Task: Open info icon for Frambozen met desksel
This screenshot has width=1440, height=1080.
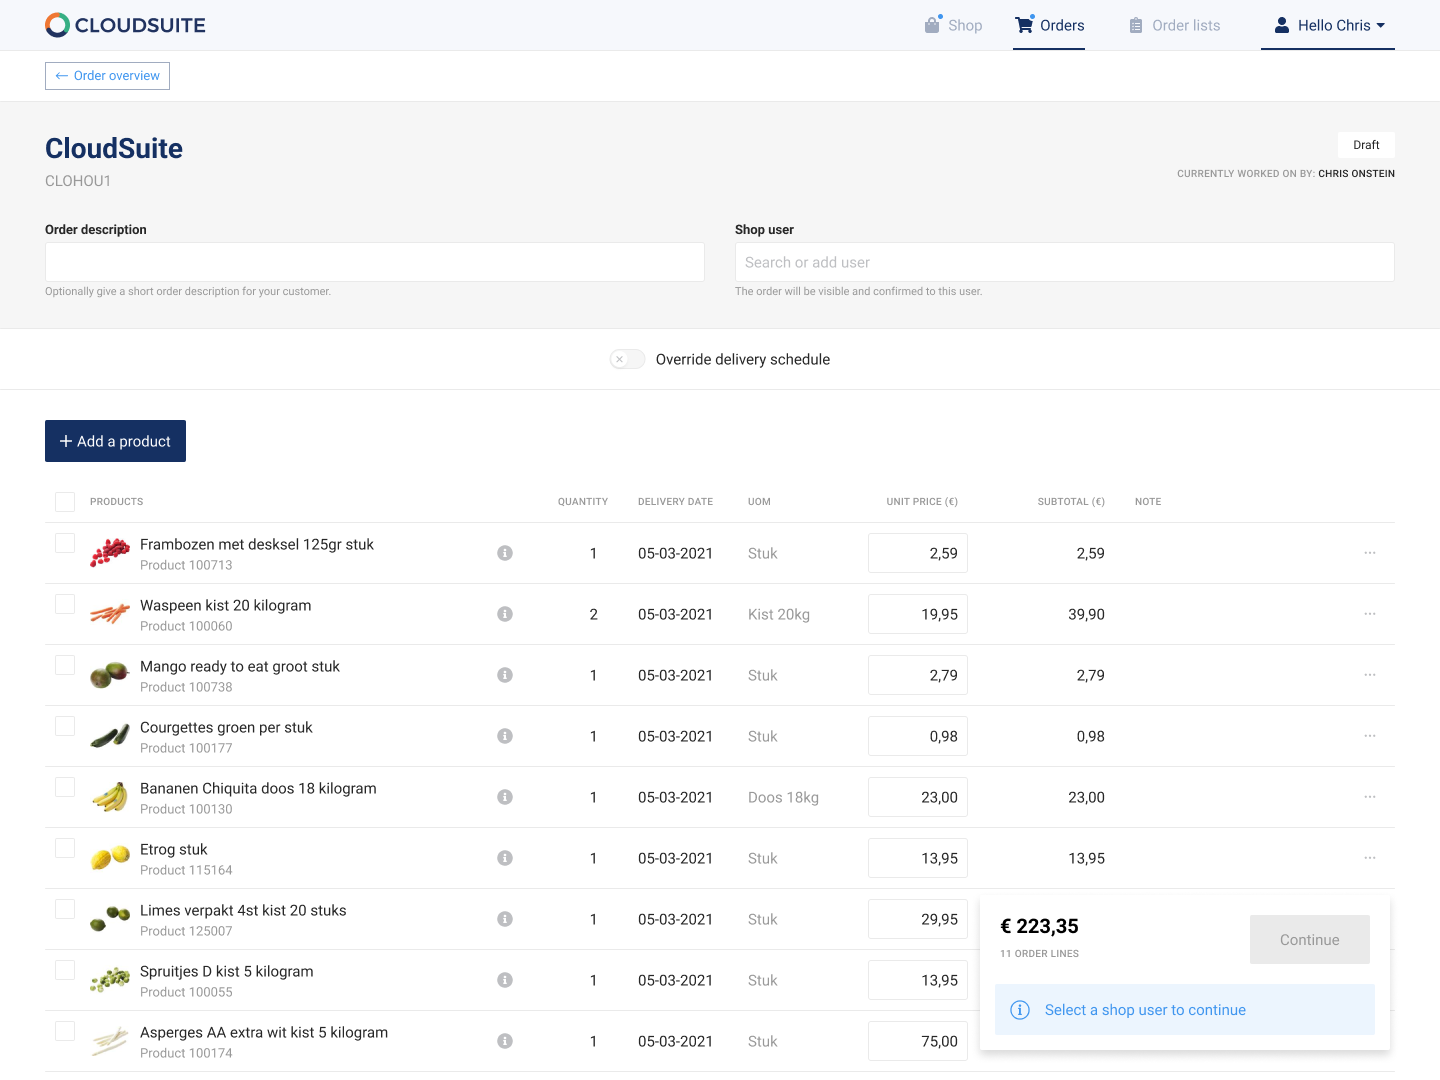Action: tap(505, 553)
